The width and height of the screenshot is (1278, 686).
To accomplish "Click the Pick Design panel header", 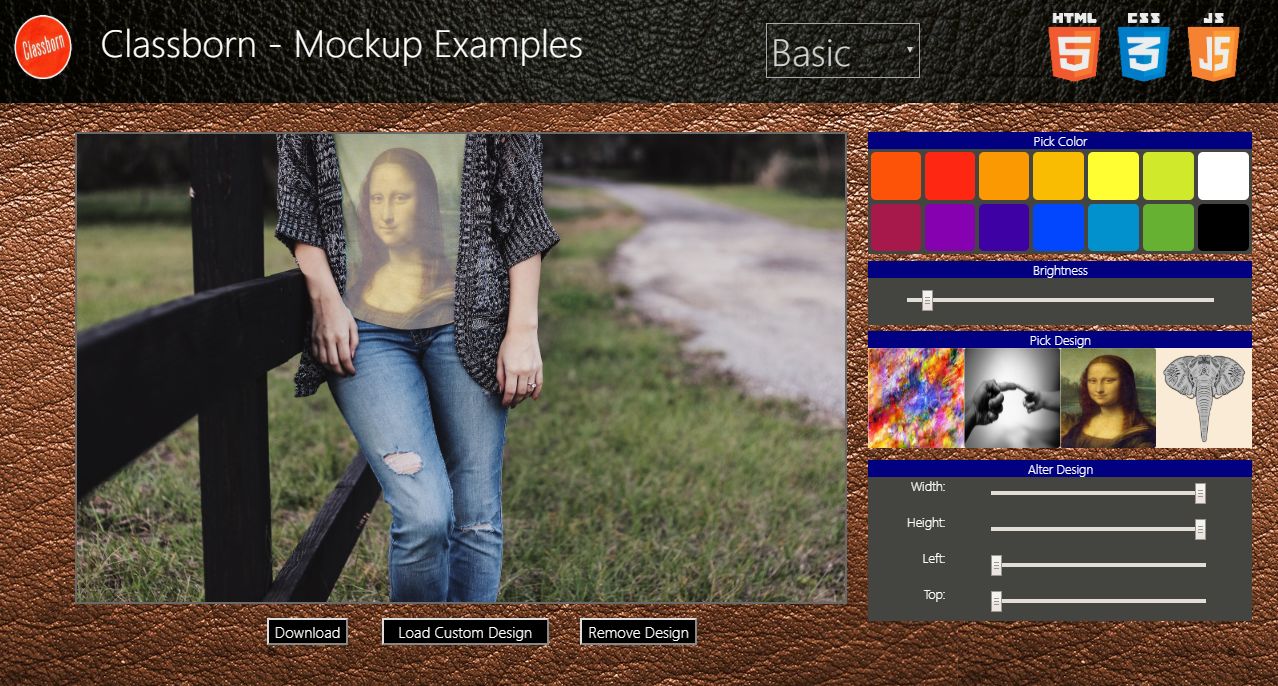I will (1060, 340).
